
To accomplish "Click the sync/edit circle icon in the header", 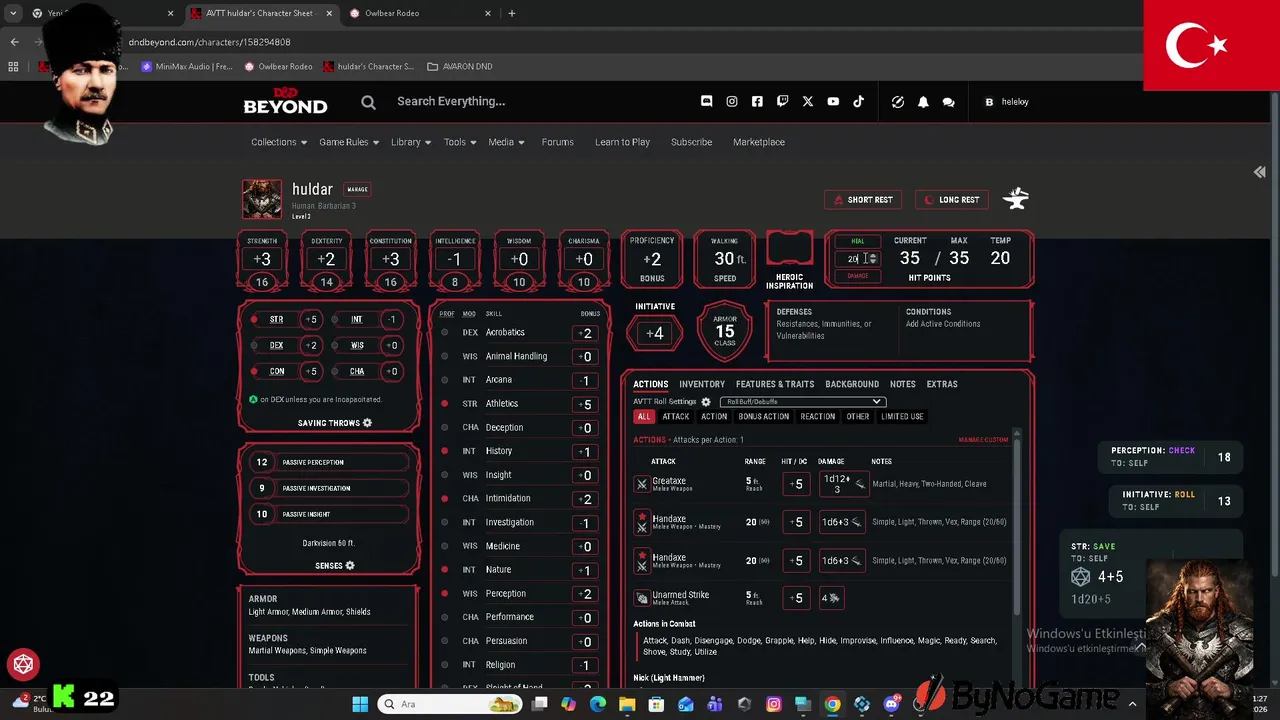I will pos(898,101).
